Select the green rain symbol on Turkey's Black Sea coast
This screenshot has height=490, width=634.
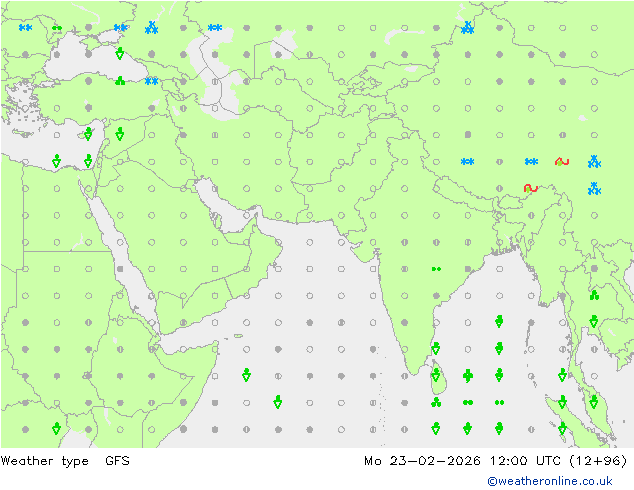tap(120, 81)
